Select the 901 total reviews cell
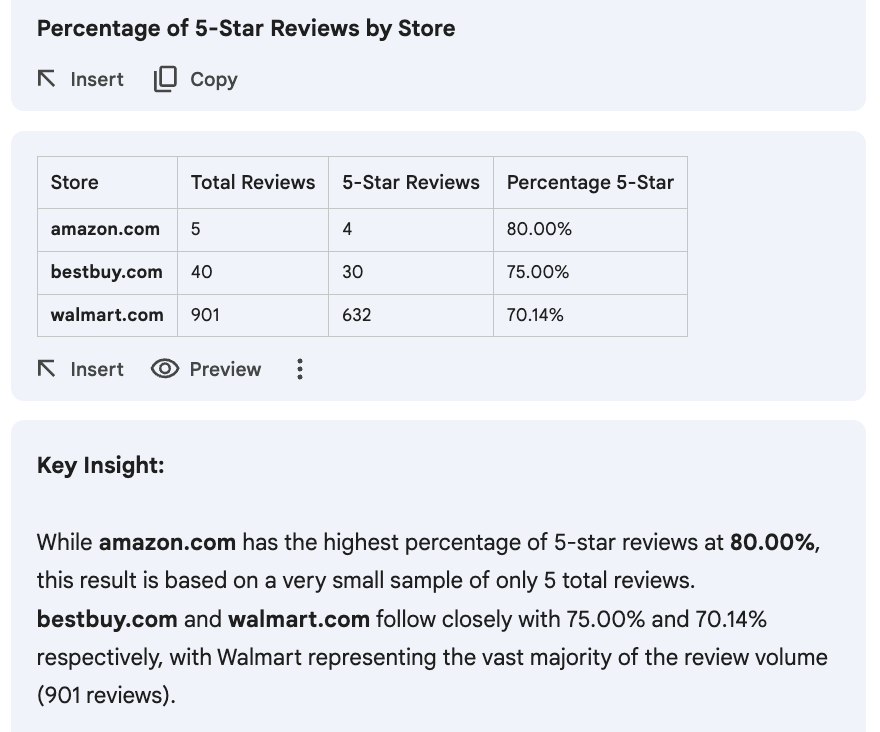 click(x=205, y=315)
